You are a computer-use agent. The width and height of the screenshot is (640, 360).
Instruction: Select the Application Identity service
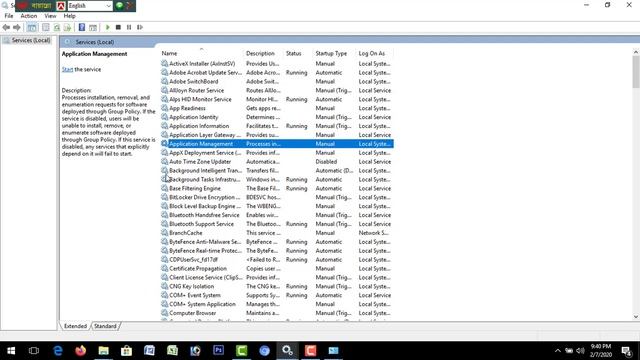pyautogui.click(x=277, y=117)
